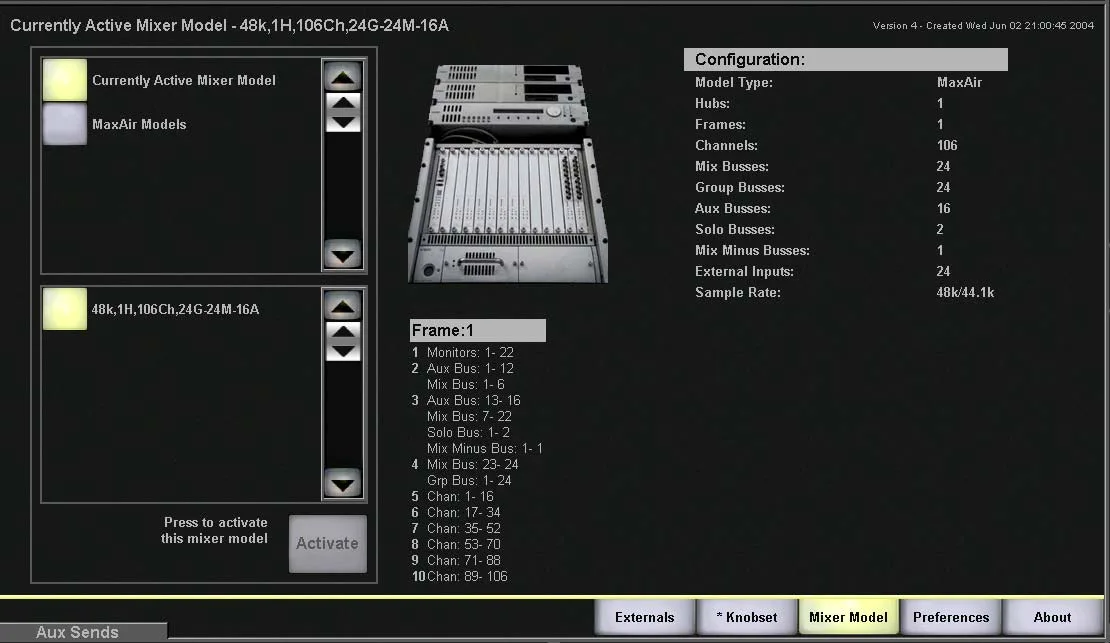Viewport: 1110px width, 643px height.
Task: Click the MaxAir rack hardware image
Action: point(508,173)
